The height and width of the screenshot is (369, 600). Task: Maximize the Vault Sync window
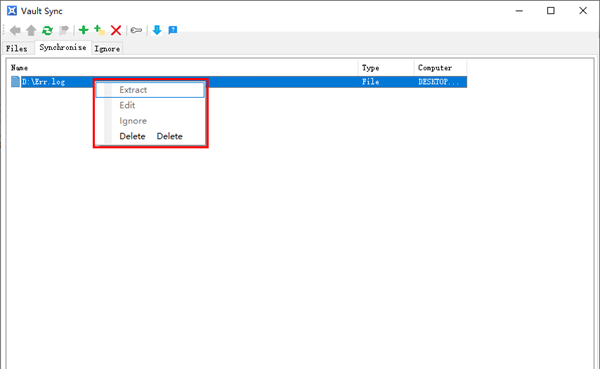(551, 11)
